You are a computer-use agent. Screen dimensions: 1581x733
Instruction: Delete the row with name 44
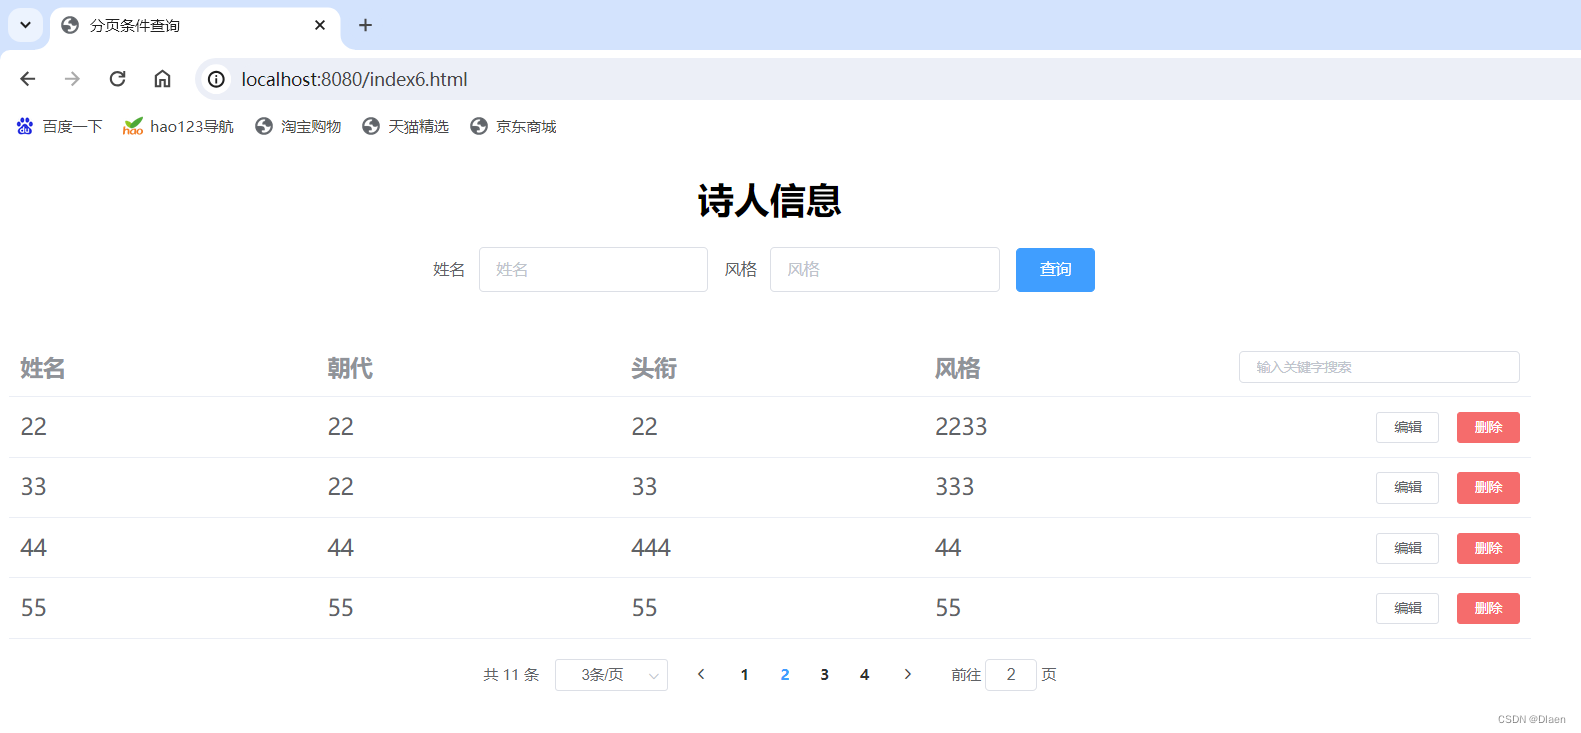coord(1488,548)
